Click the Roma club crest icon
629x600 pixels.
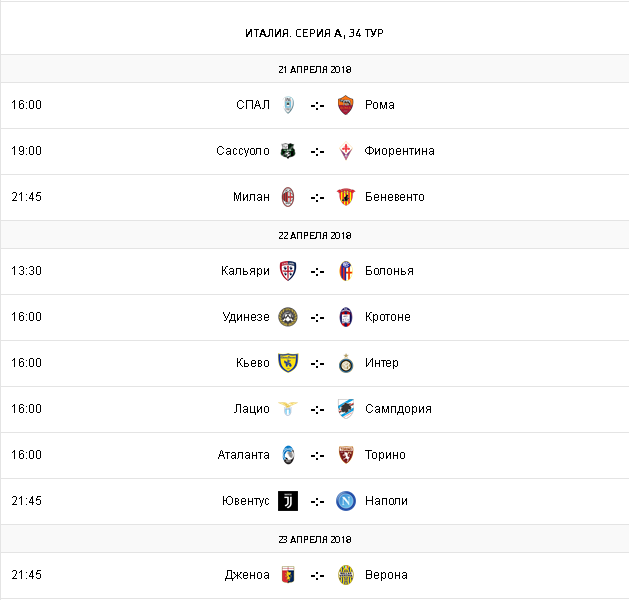346,105
